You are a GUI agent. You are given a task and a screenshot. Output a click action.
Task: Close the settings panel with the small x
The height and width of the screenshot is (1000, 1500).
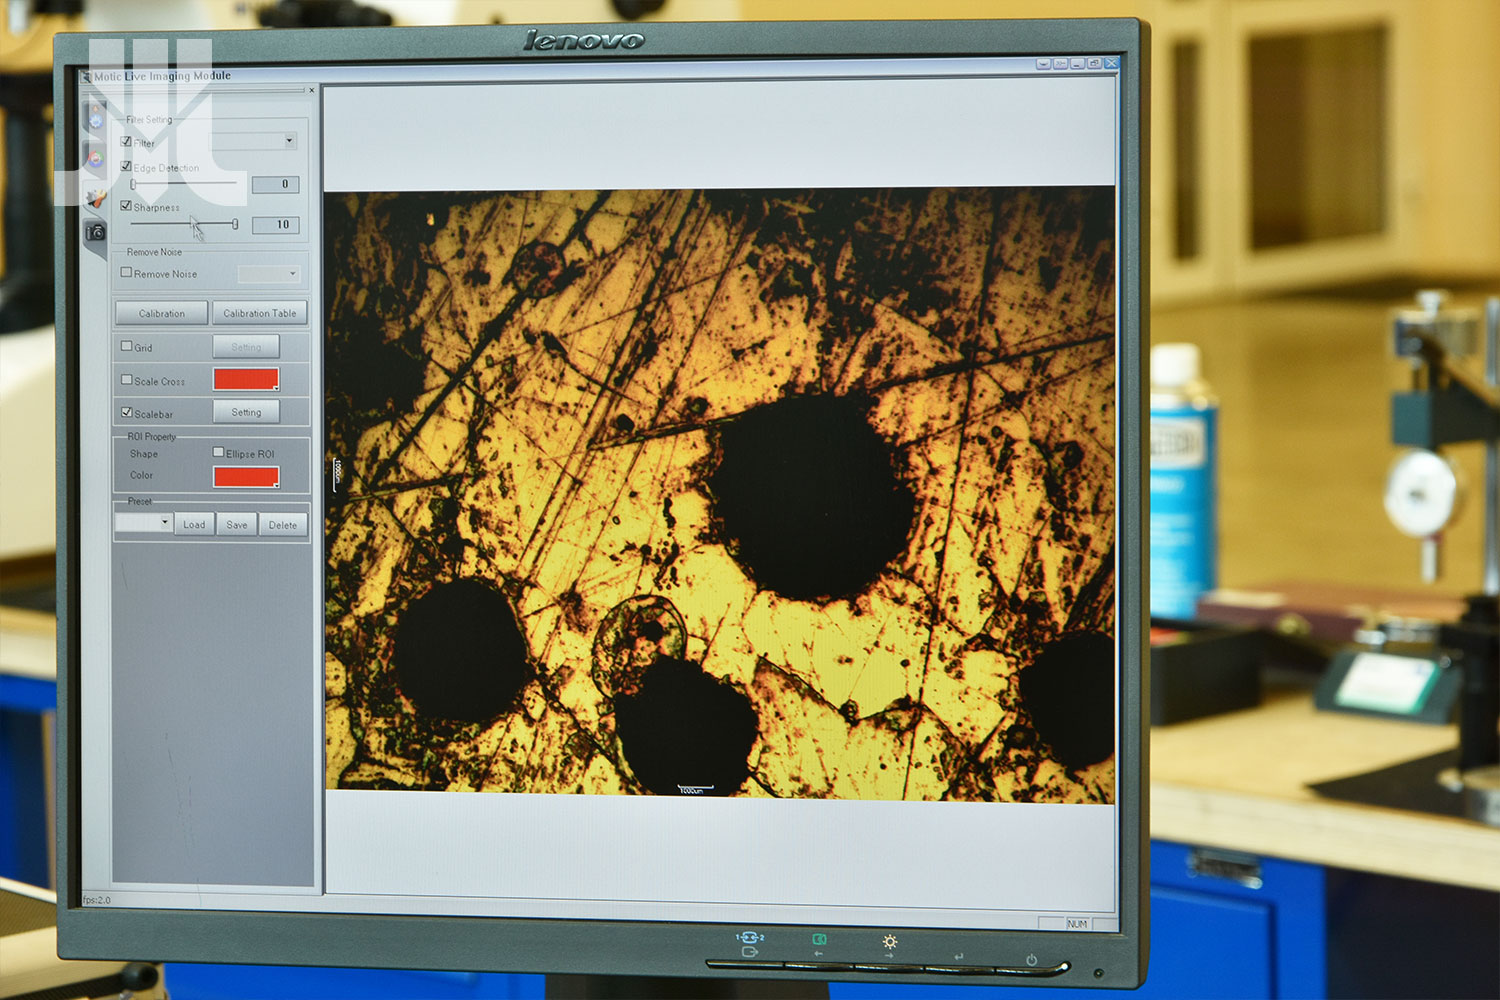[x=311, y=91]
